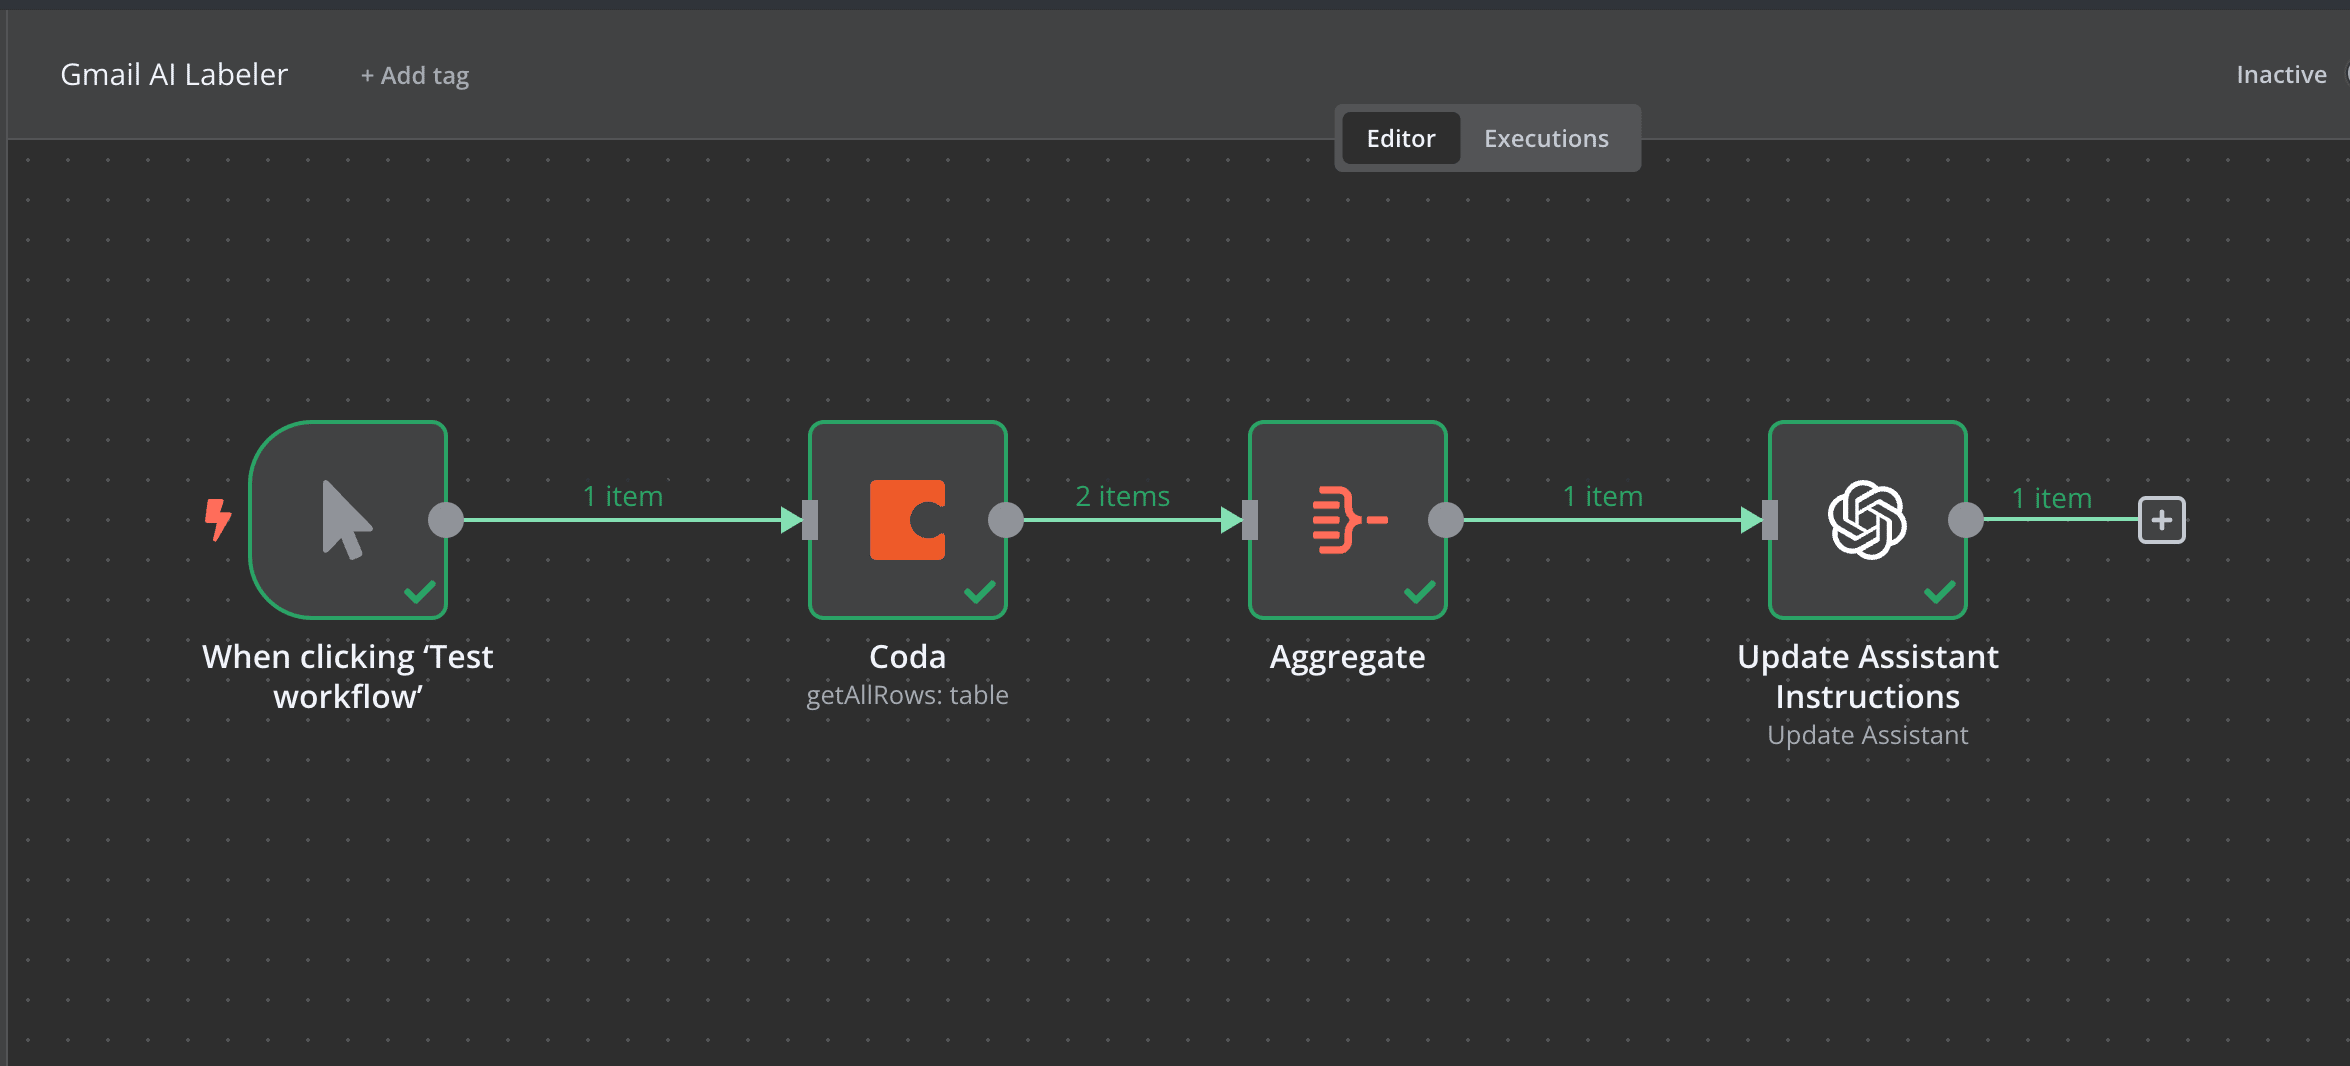This screenshot has height=1066, width=2350.
Task: Click the '2 items' connection label
Action: coord(1122,496)
